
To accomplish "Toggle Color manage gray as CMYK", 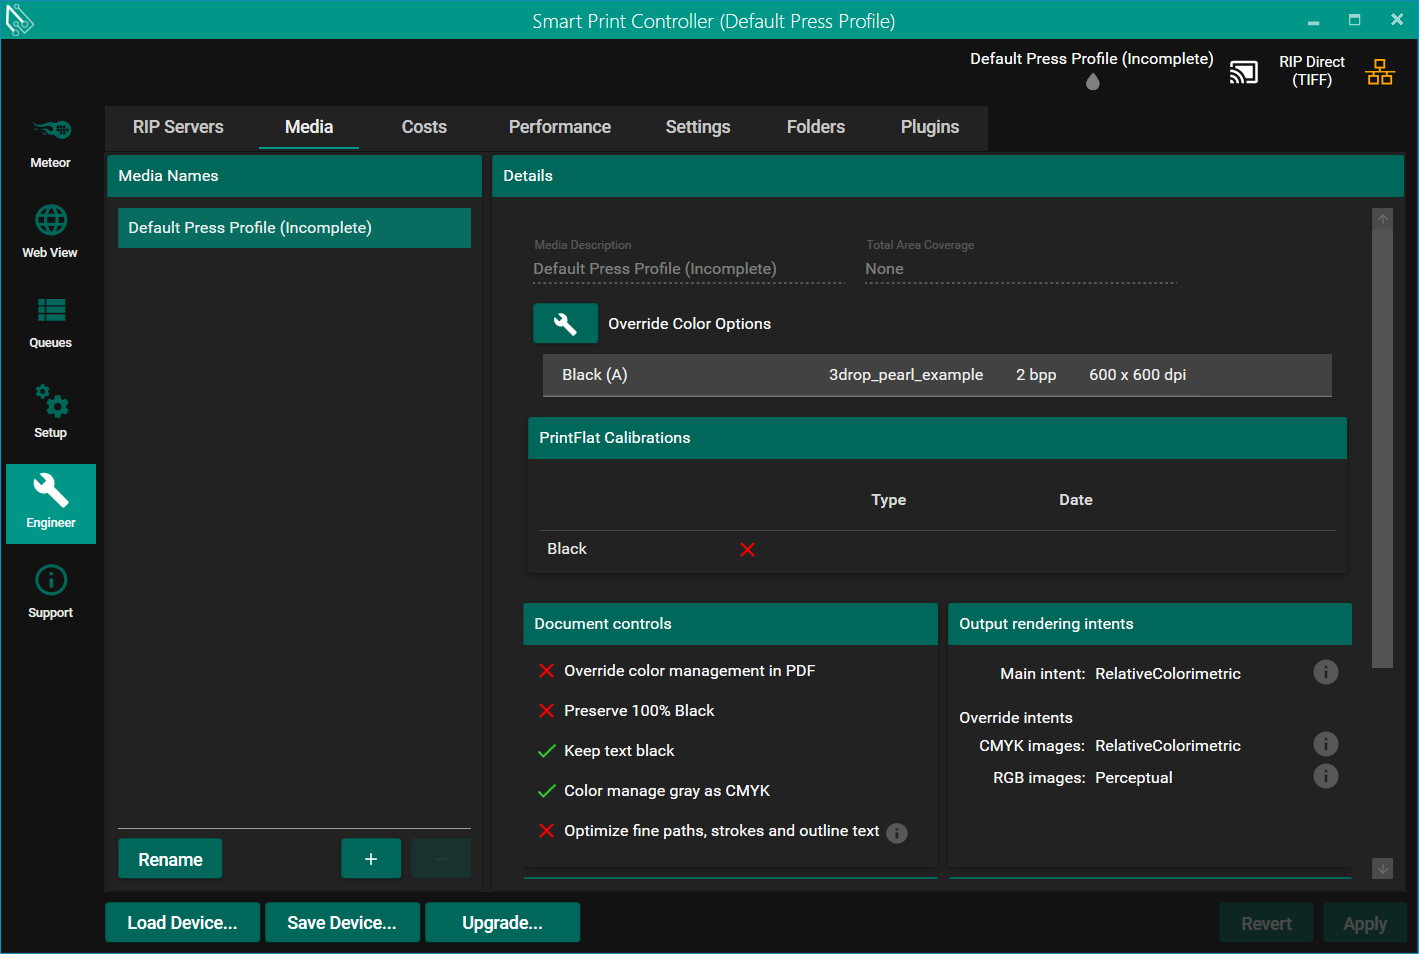I will [x=547, y=791].
